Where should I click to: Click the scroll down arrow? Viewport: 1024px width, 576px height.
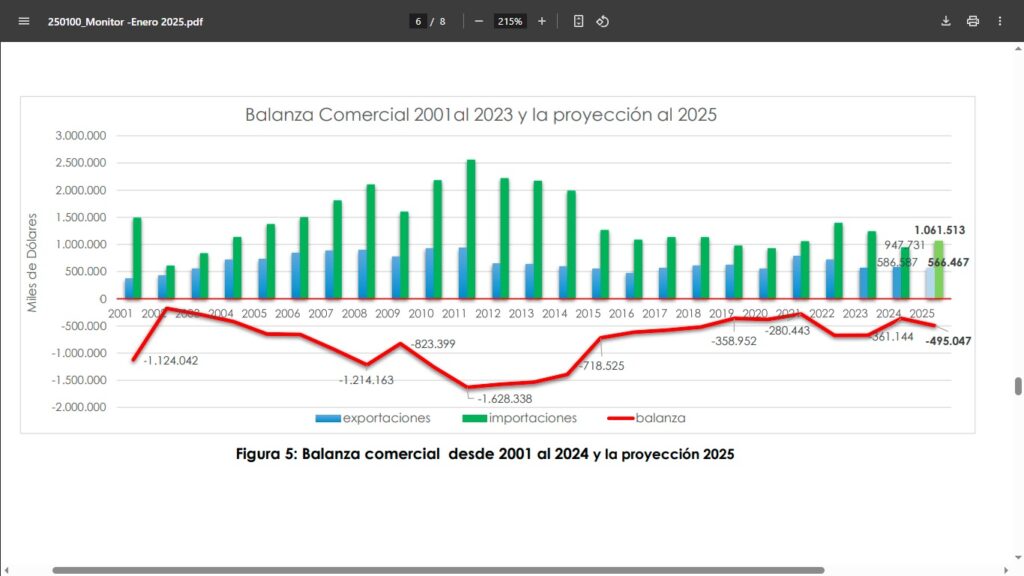[x=1017, y=558]
